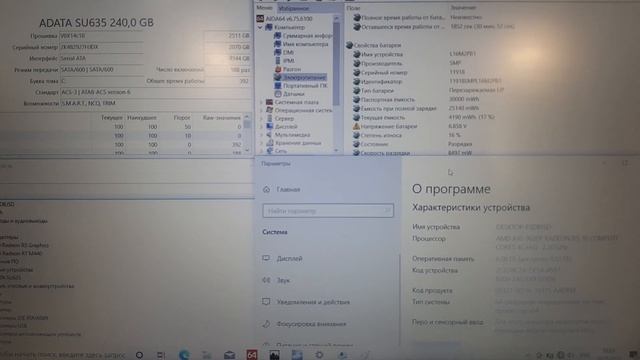This screenshot has height=360, width=640.
Task: Select Дисплей category in AIDA64 tree
Action: tap(286, 127)
